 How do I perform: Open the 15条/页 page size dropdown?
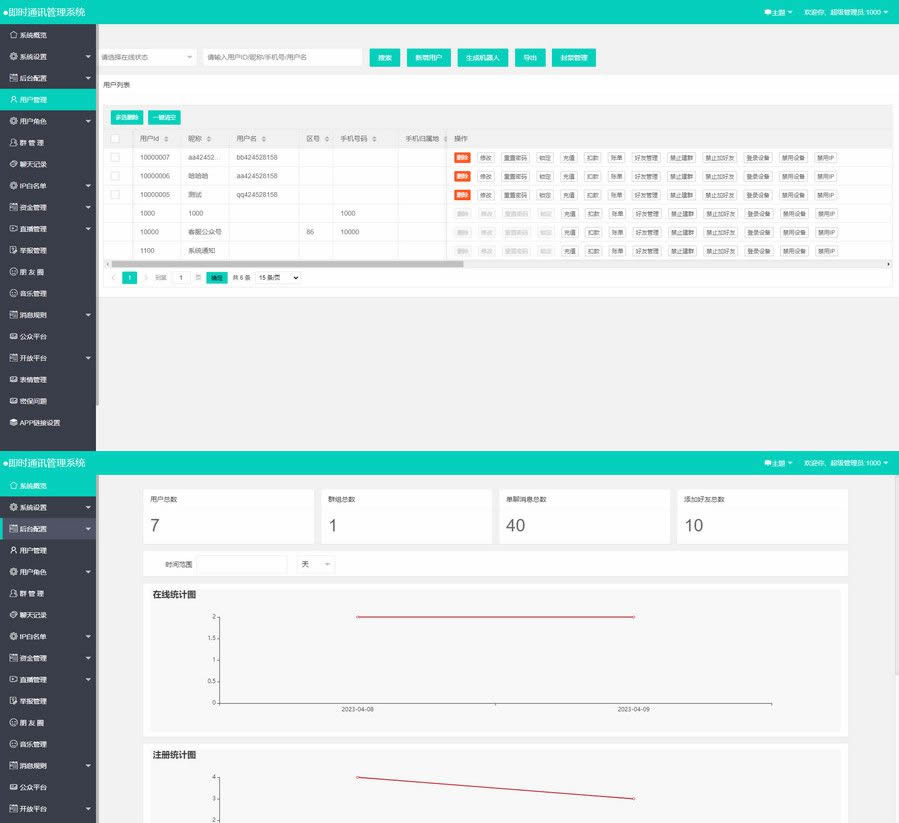278,278
